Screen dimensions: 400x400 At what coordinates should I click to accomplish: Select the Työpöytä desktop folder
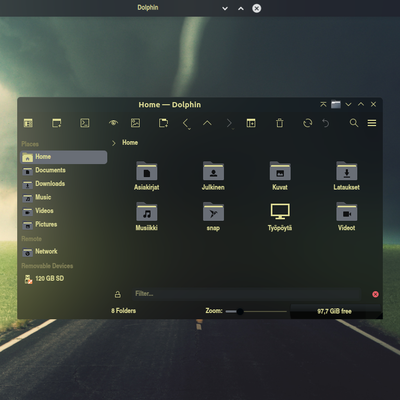[x=280, y=216]
